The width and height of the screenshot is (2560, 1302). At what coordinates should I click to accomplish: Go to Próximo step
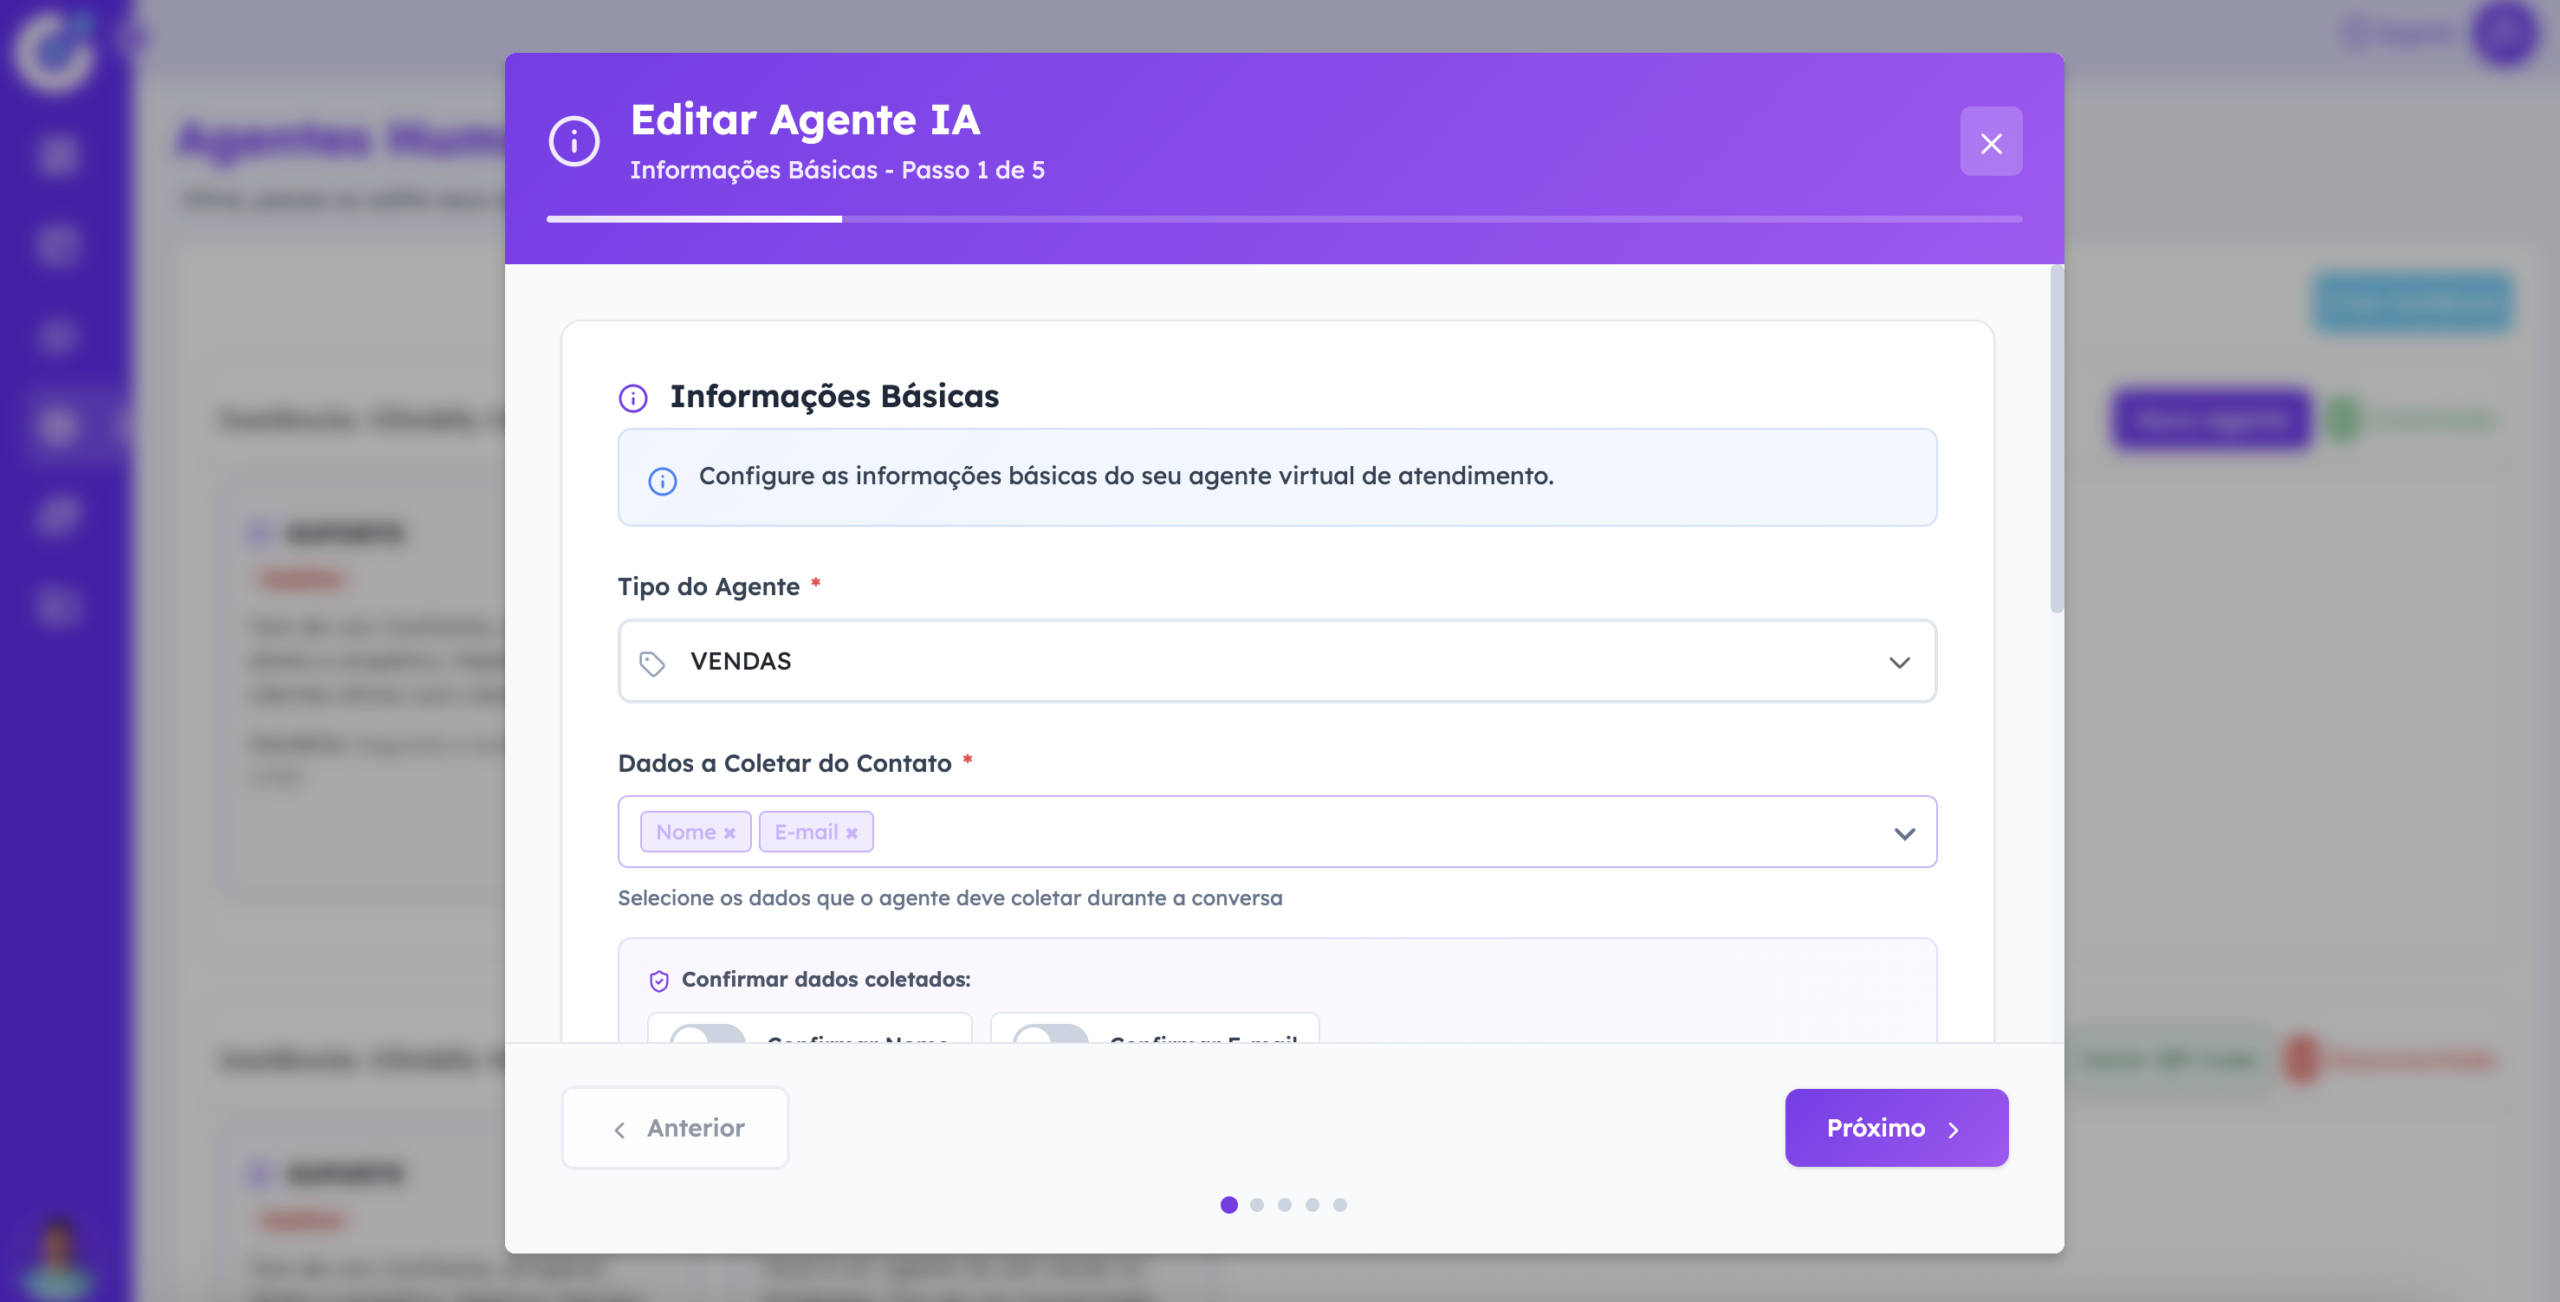(x=1896, y=1128)
